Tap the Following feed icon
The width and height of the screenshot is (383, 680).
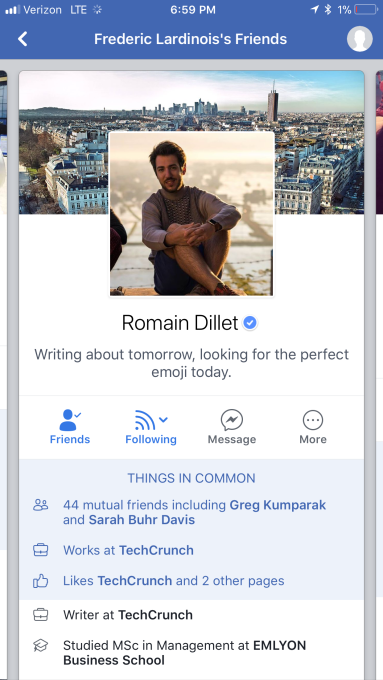tap(145, 420)
